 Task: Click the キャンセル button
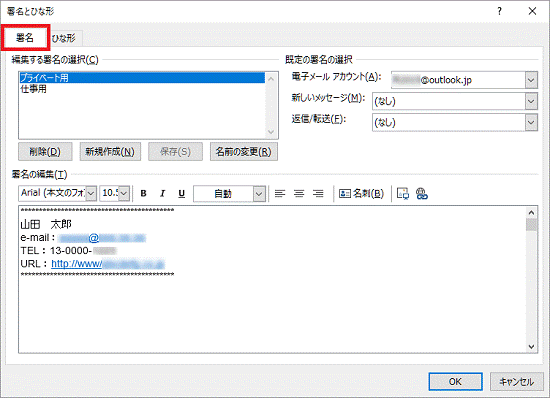pyautogui.click(x=517, y=382)
